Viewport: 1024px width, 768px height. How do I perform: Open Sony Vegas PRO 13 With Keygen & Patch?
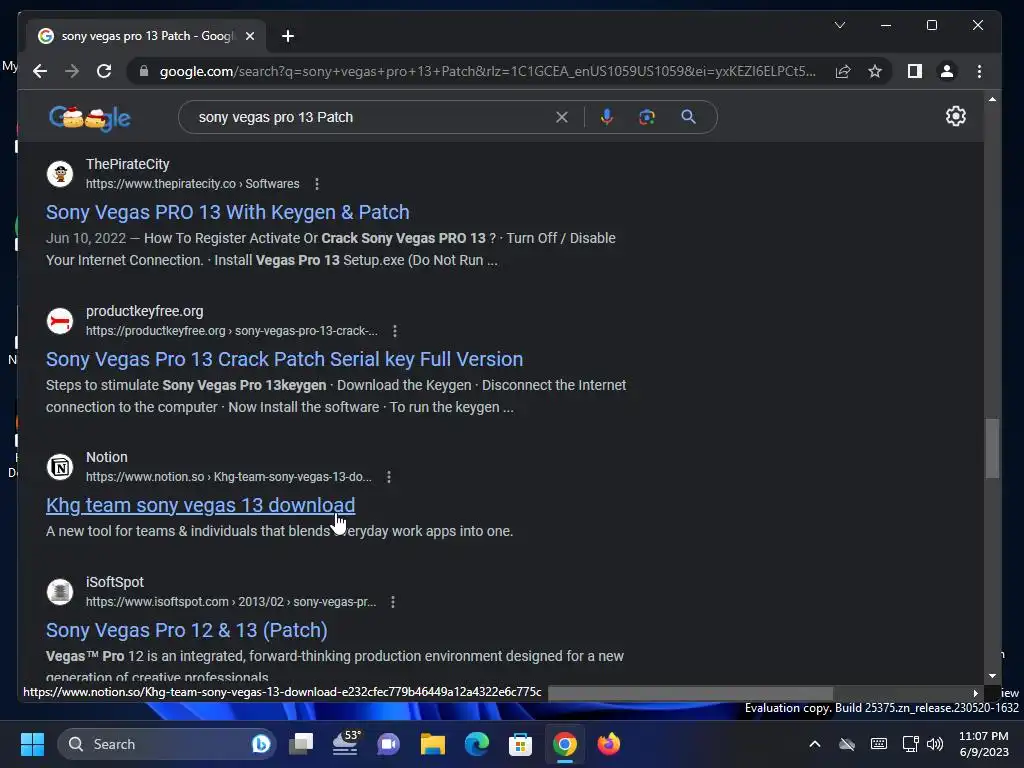click(x=227, y=212)
